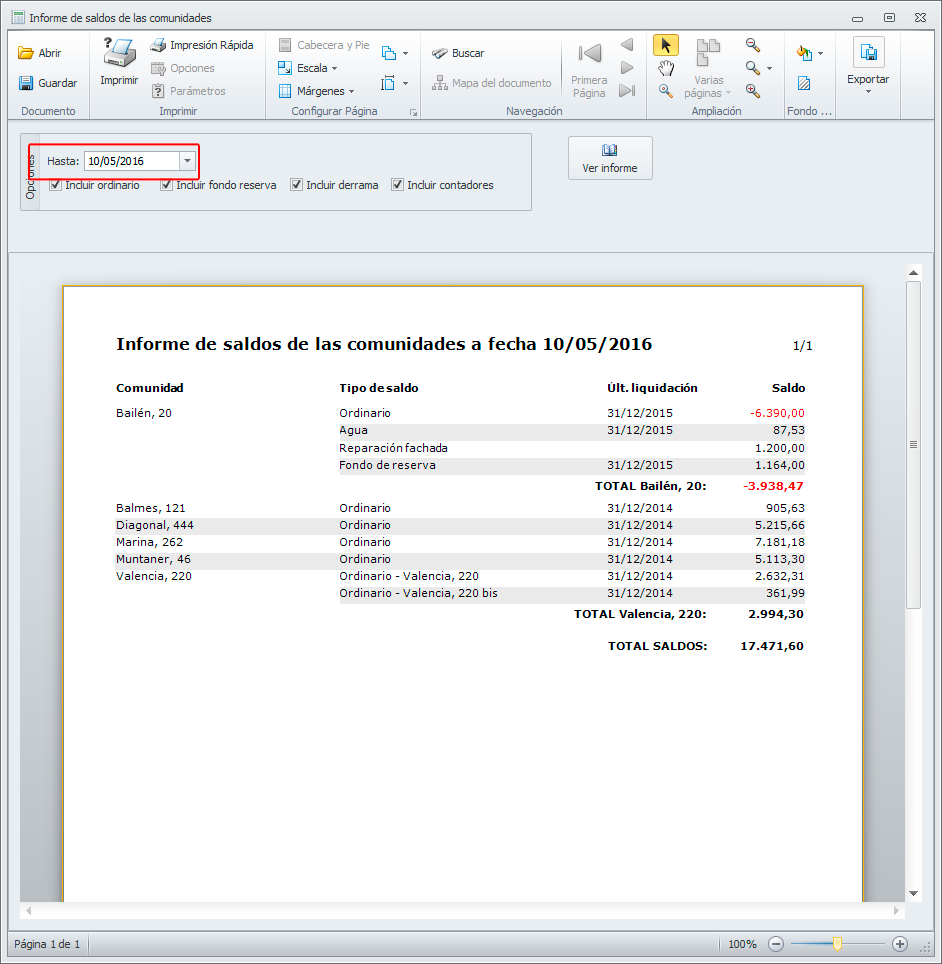
Task: Click the Abrir open document button
Action: pos(40,53)
